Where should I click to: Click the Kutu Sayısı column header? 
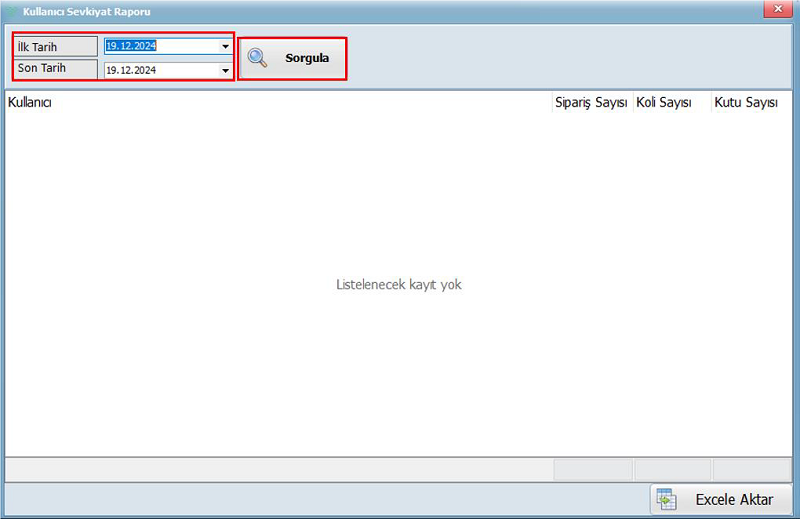click(746, 102)
